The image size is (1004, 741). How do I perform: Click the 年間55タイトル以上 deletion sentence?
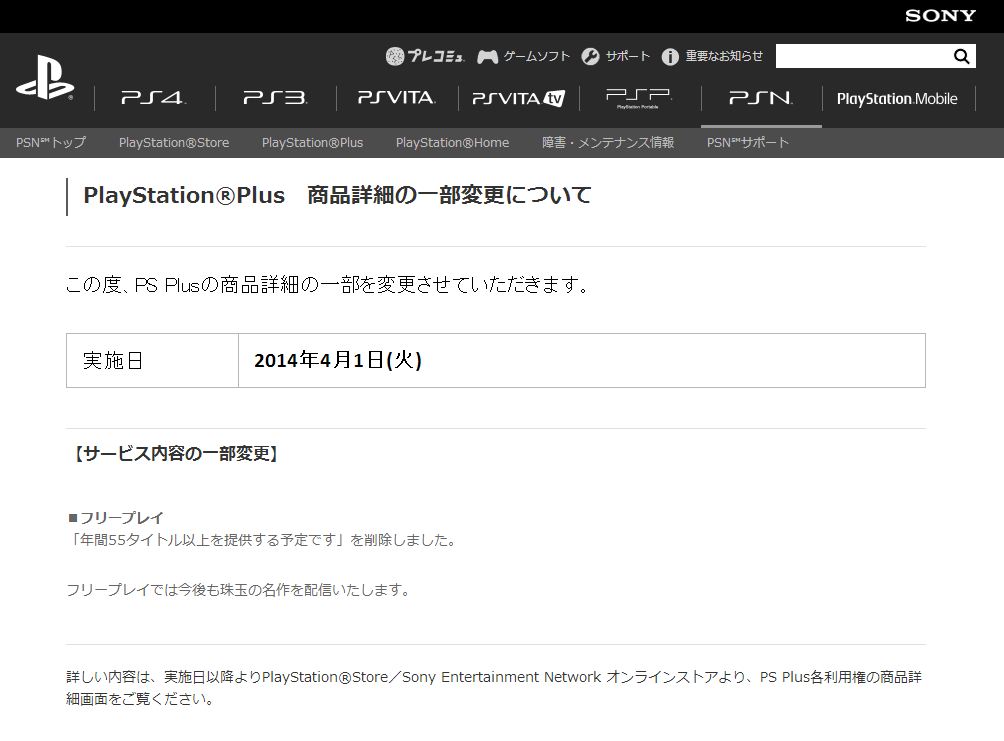(264, 540)
